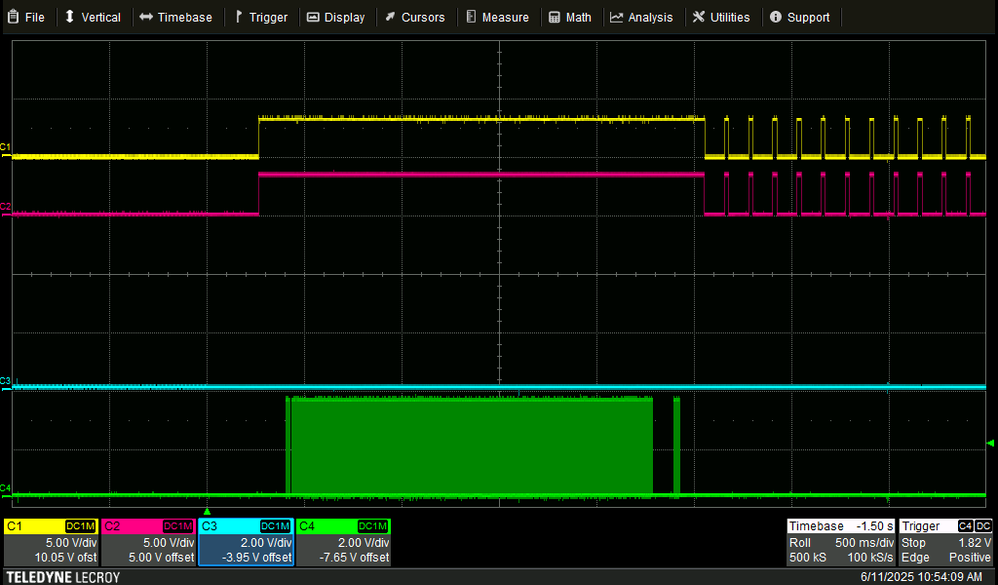The height and width of the screenshot is (585, 998).
Task: Click the Timebase horizontal arrow icon
Action: (146, 17)
